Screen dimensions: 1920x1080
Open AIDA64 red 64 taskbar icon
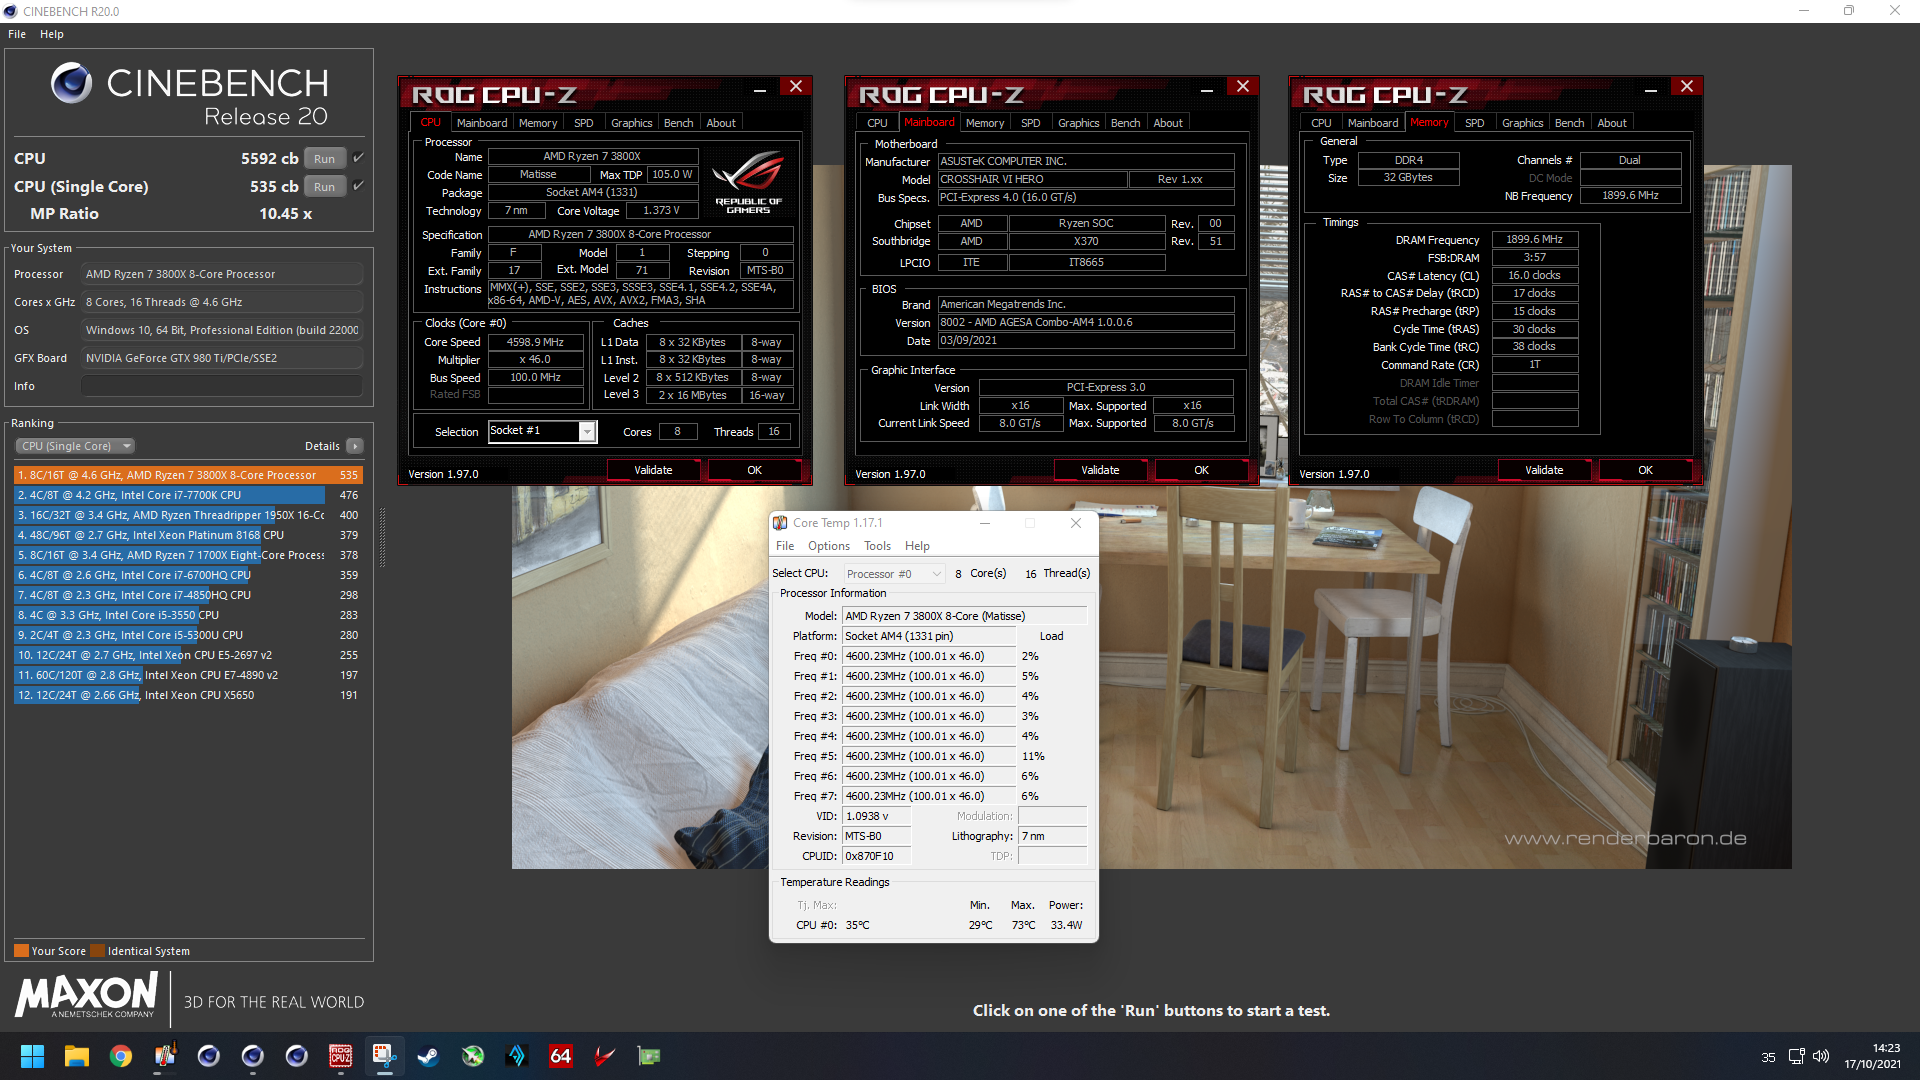pos(561,1056)
